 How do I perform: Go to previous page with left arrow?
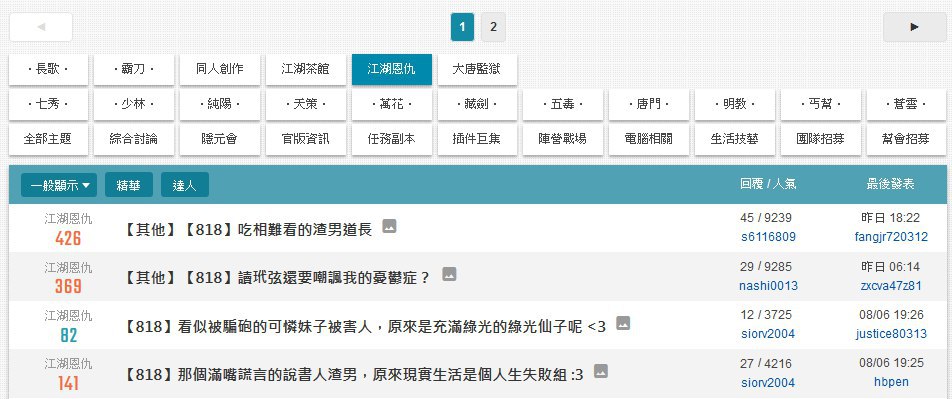pyautogui.click(x=41, y=27)
